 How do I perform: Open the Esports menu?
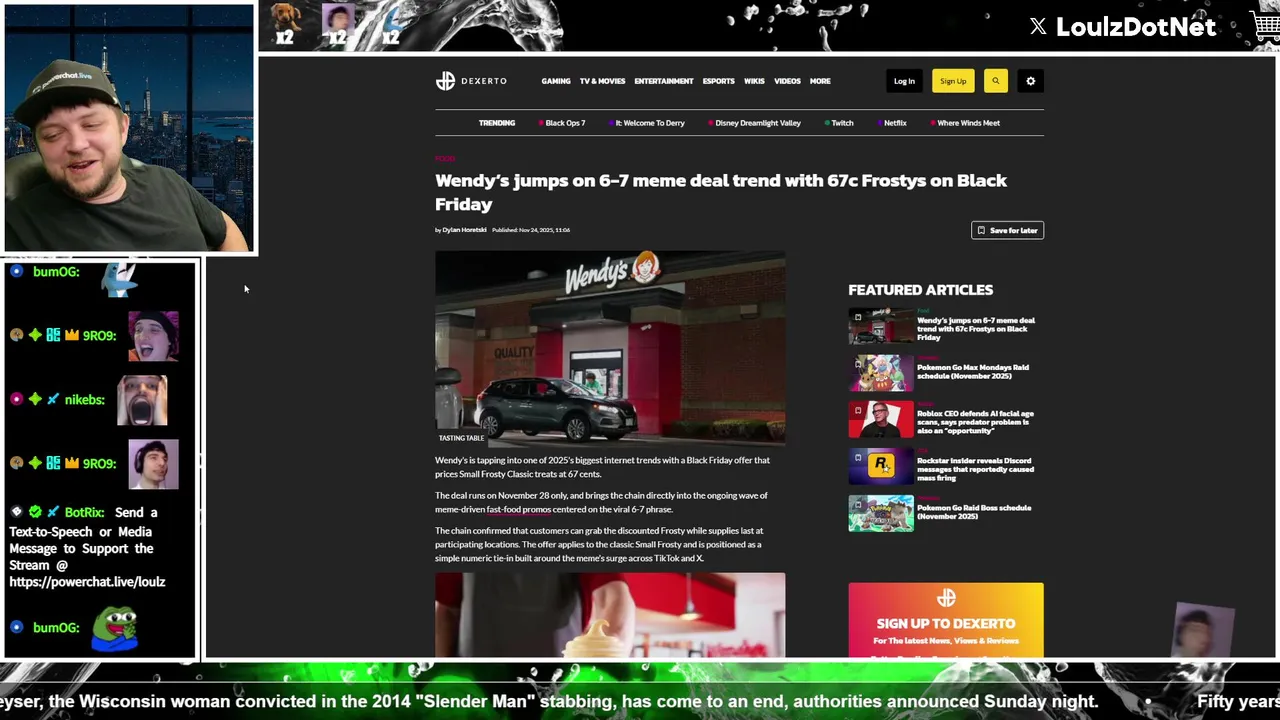click(718, 81)
